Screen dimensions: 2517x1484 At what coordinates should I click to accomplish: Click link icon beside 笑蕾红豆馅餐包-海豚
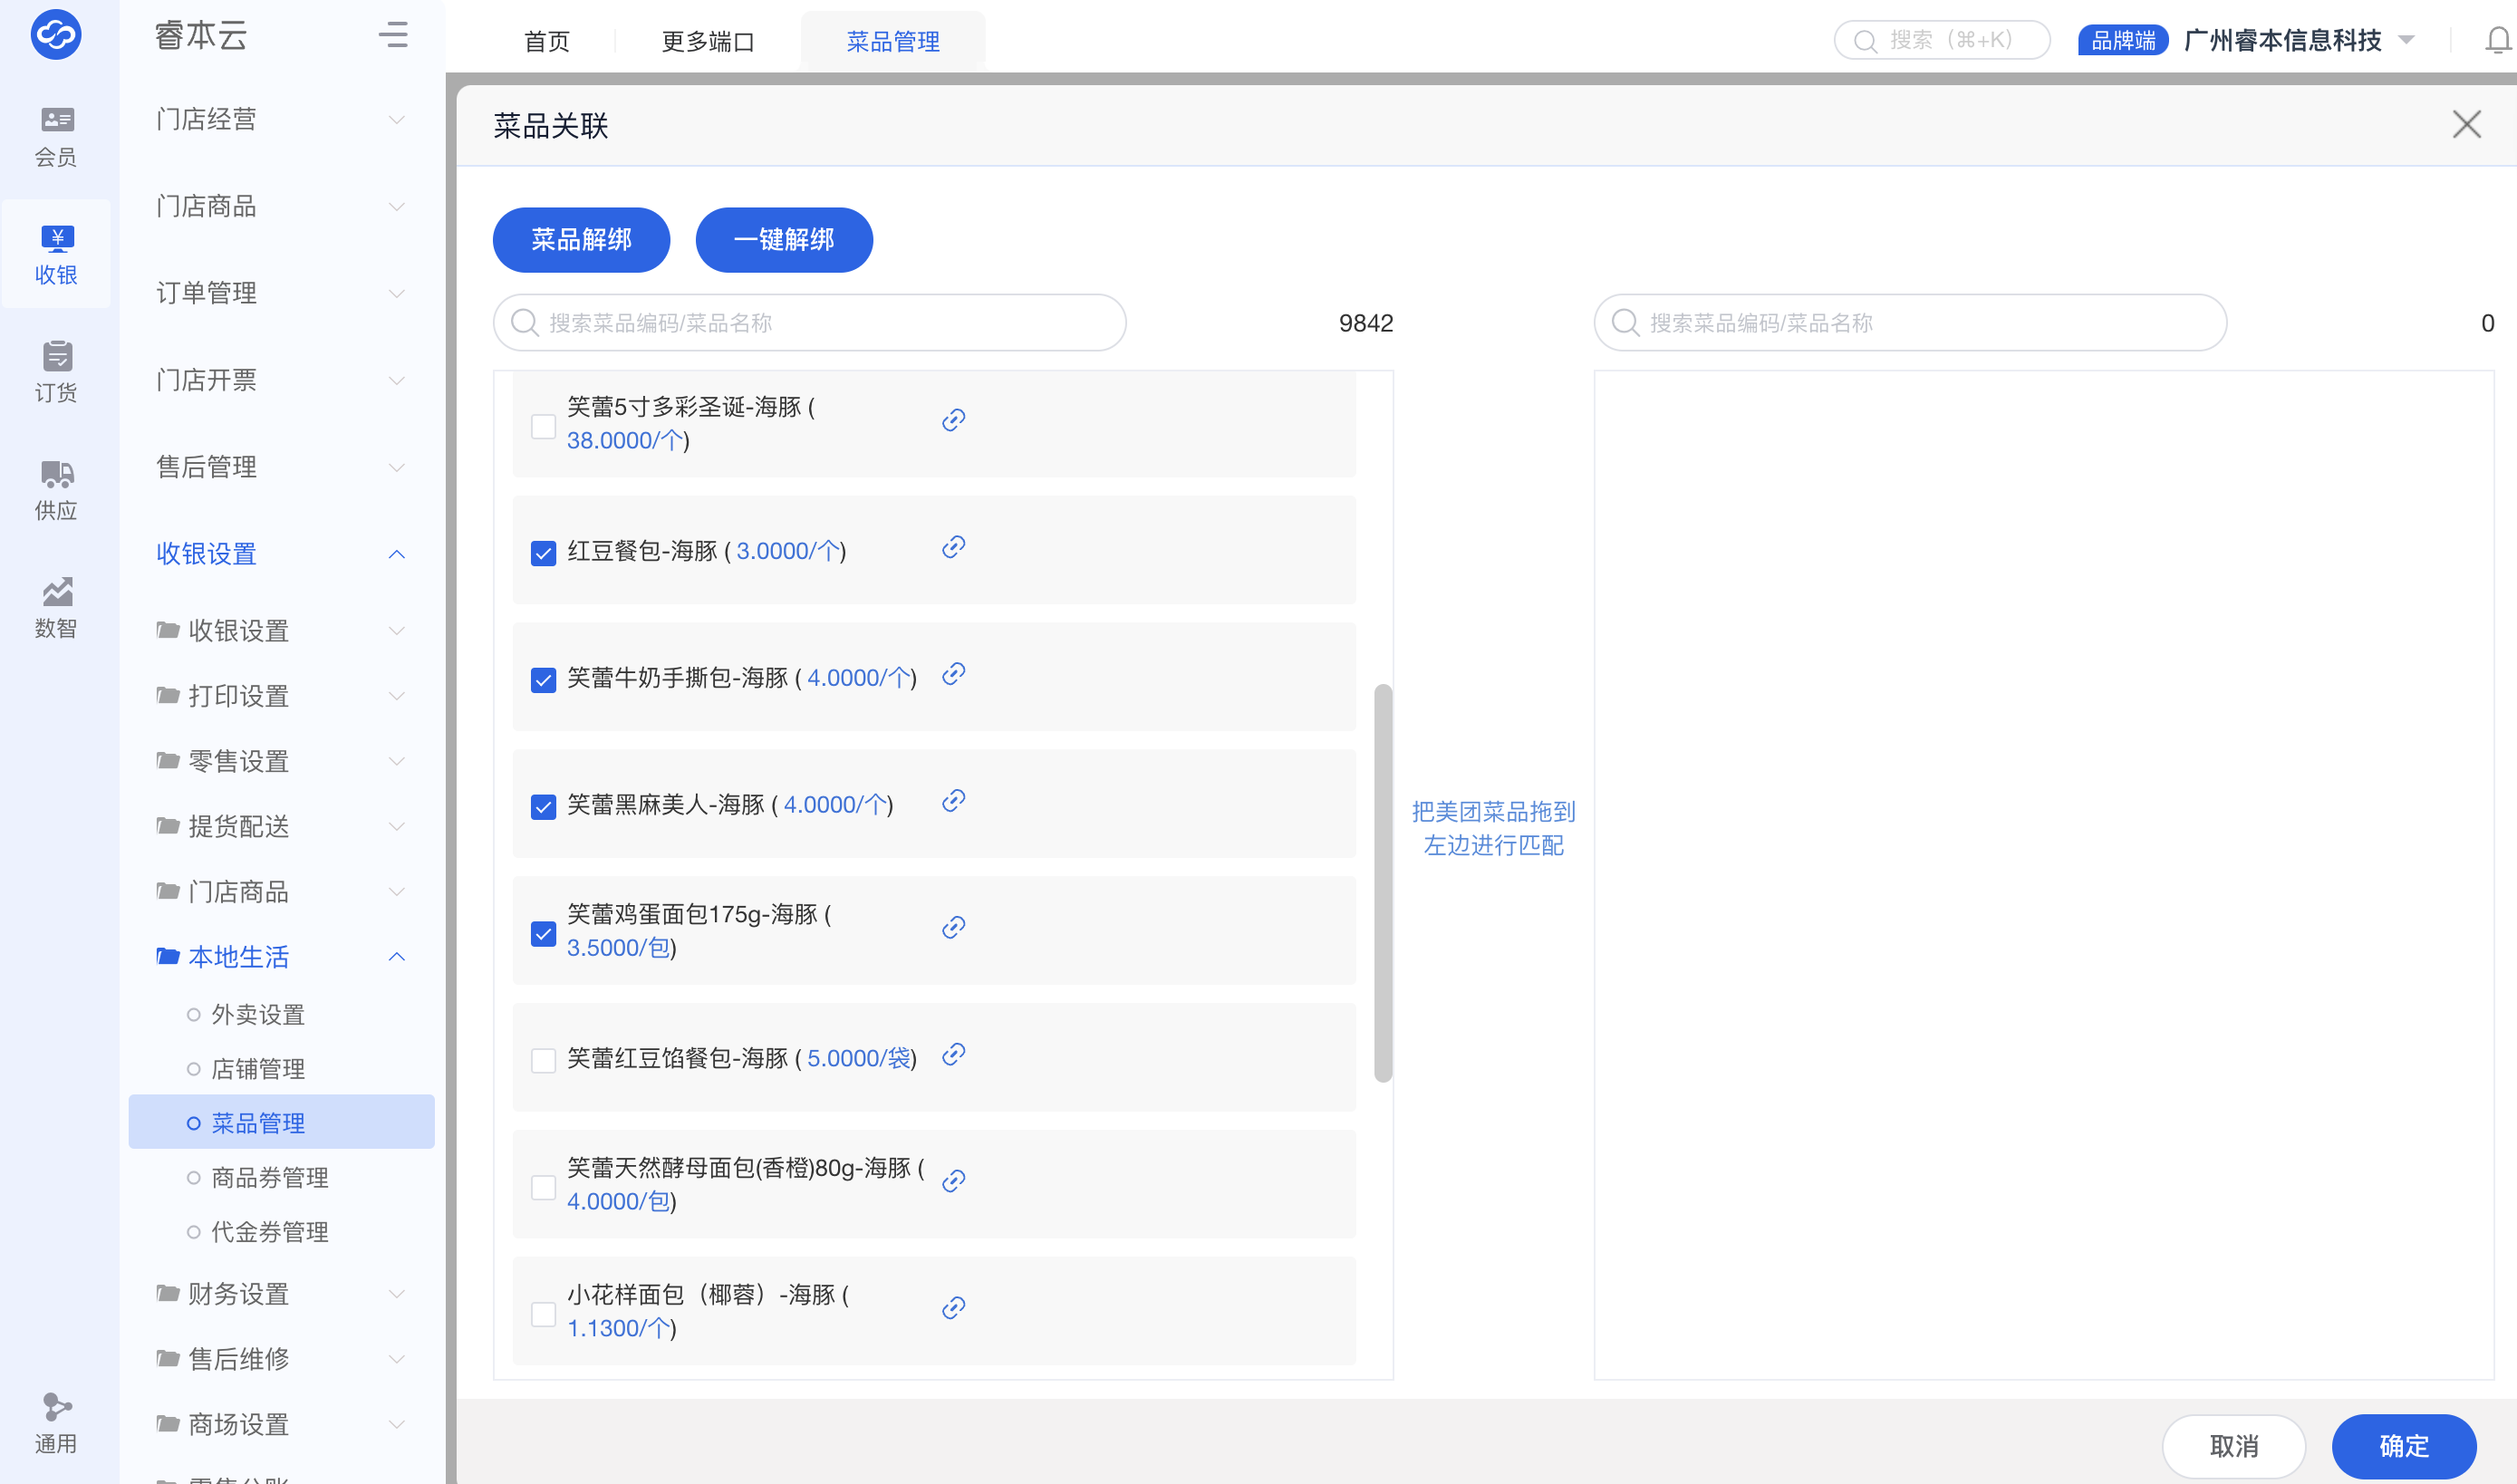953,1055
